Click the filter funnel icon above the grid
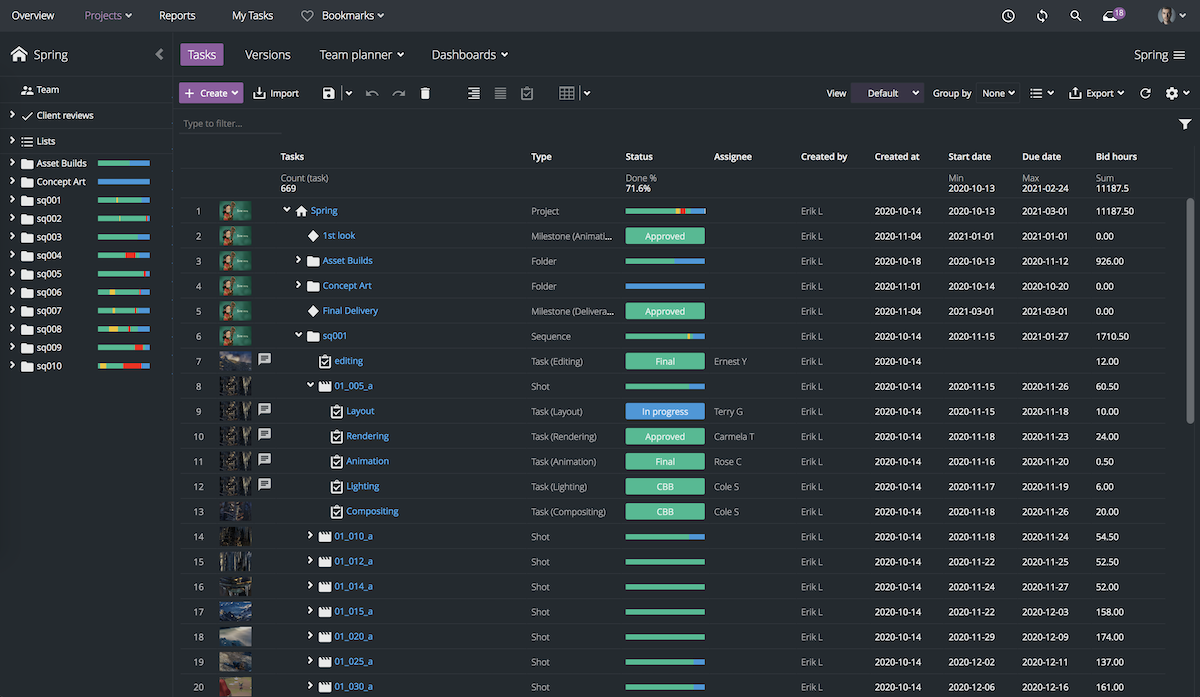This screenshot has width=1200, height=697. pyautogui.click(x=1185, y=124)
